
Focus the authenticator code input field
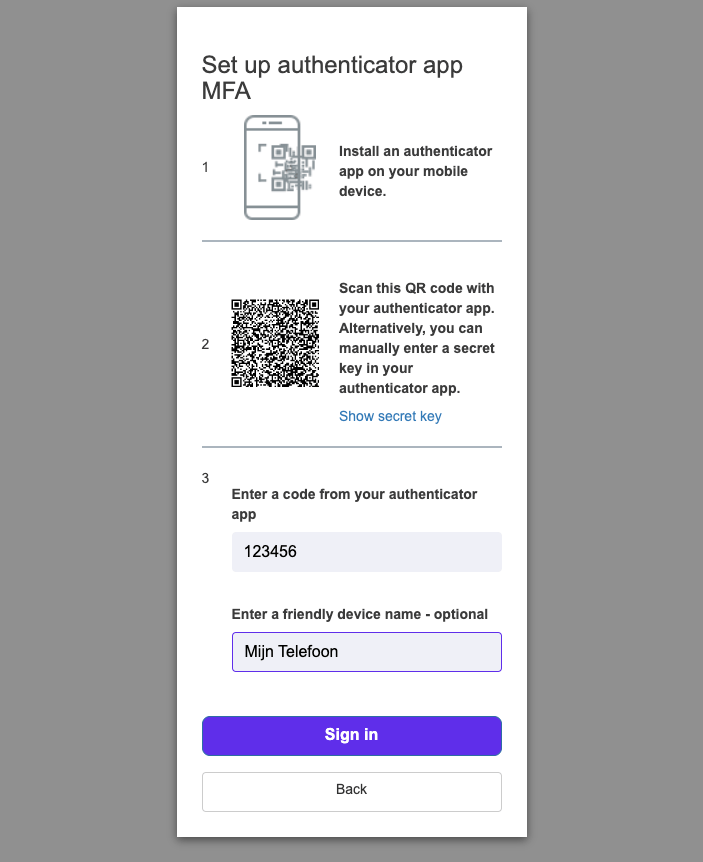tap(366, 552)
